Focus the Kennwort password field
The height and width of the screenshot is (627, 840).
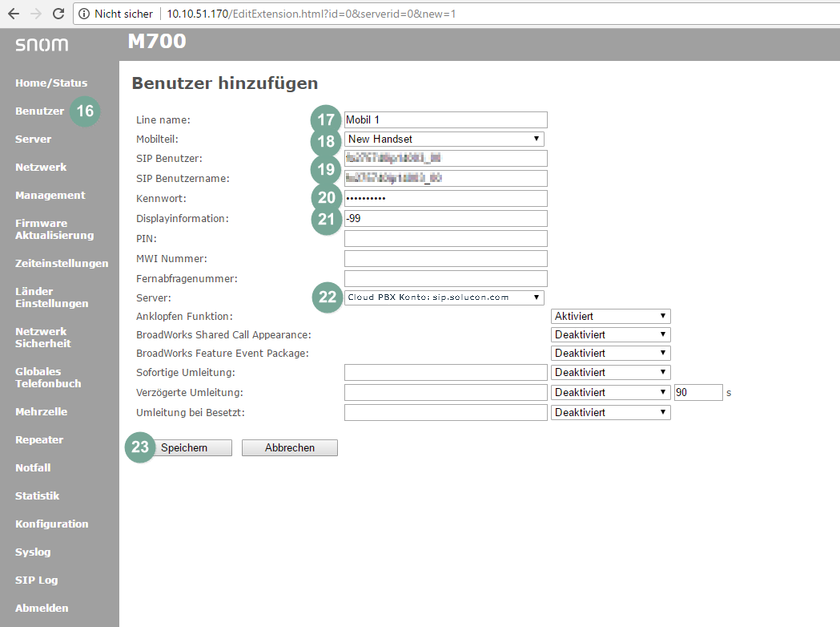click(x=446, y=199)
